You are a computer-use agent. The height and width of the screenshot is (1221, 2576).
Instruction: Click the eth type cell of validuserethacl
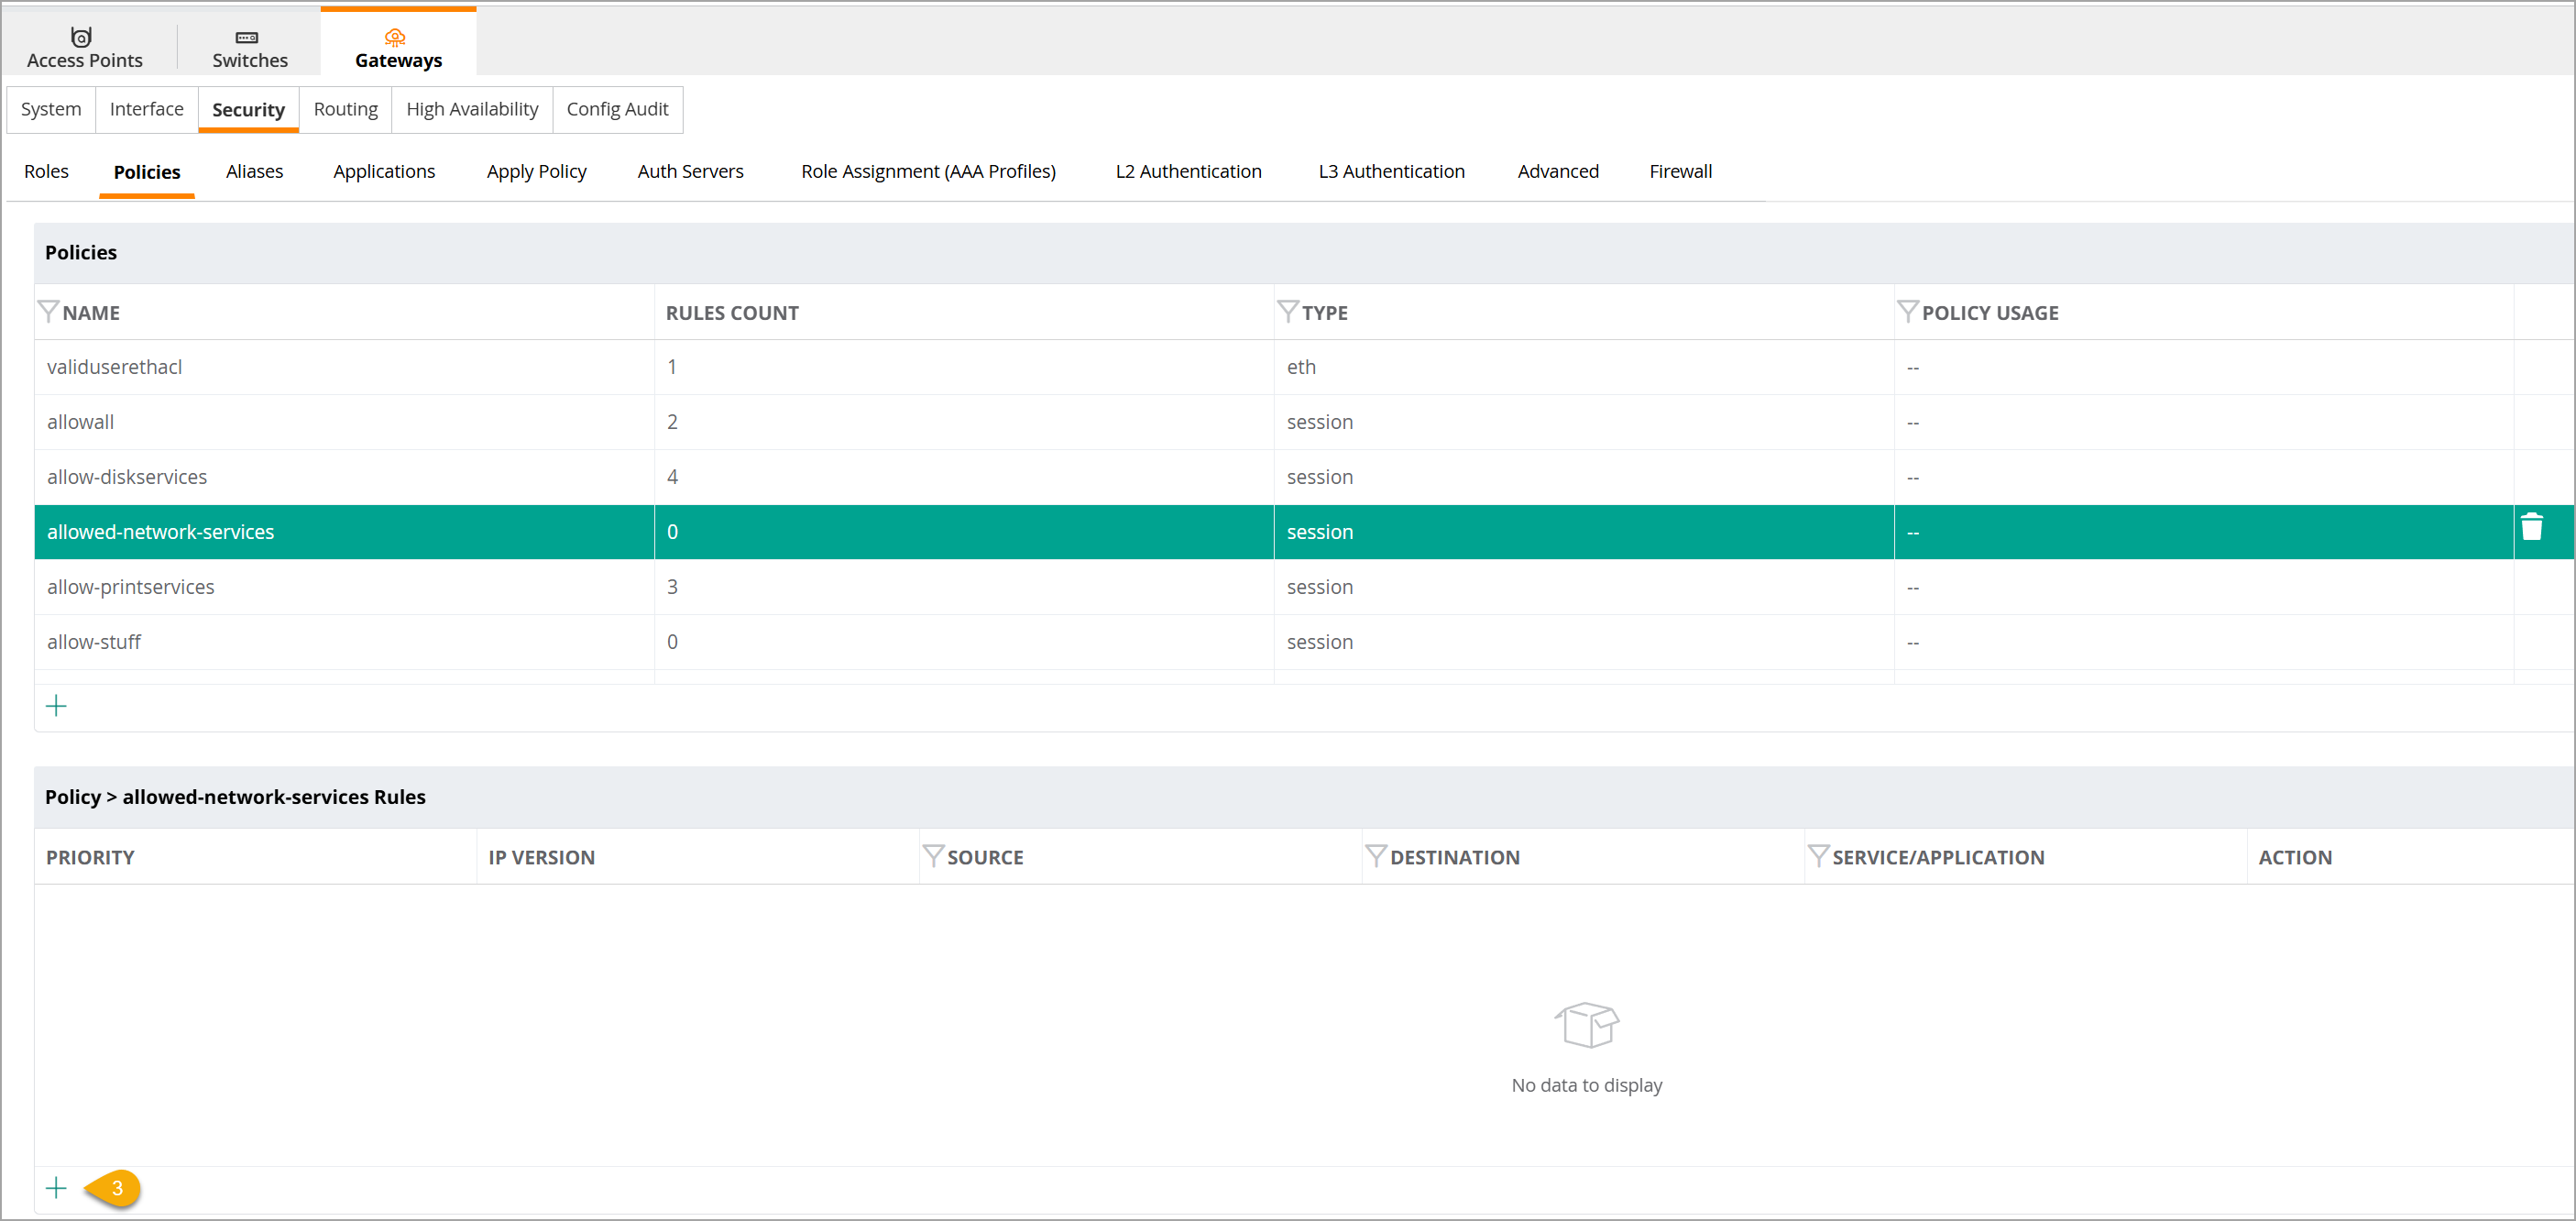(x=1584, y=367)
